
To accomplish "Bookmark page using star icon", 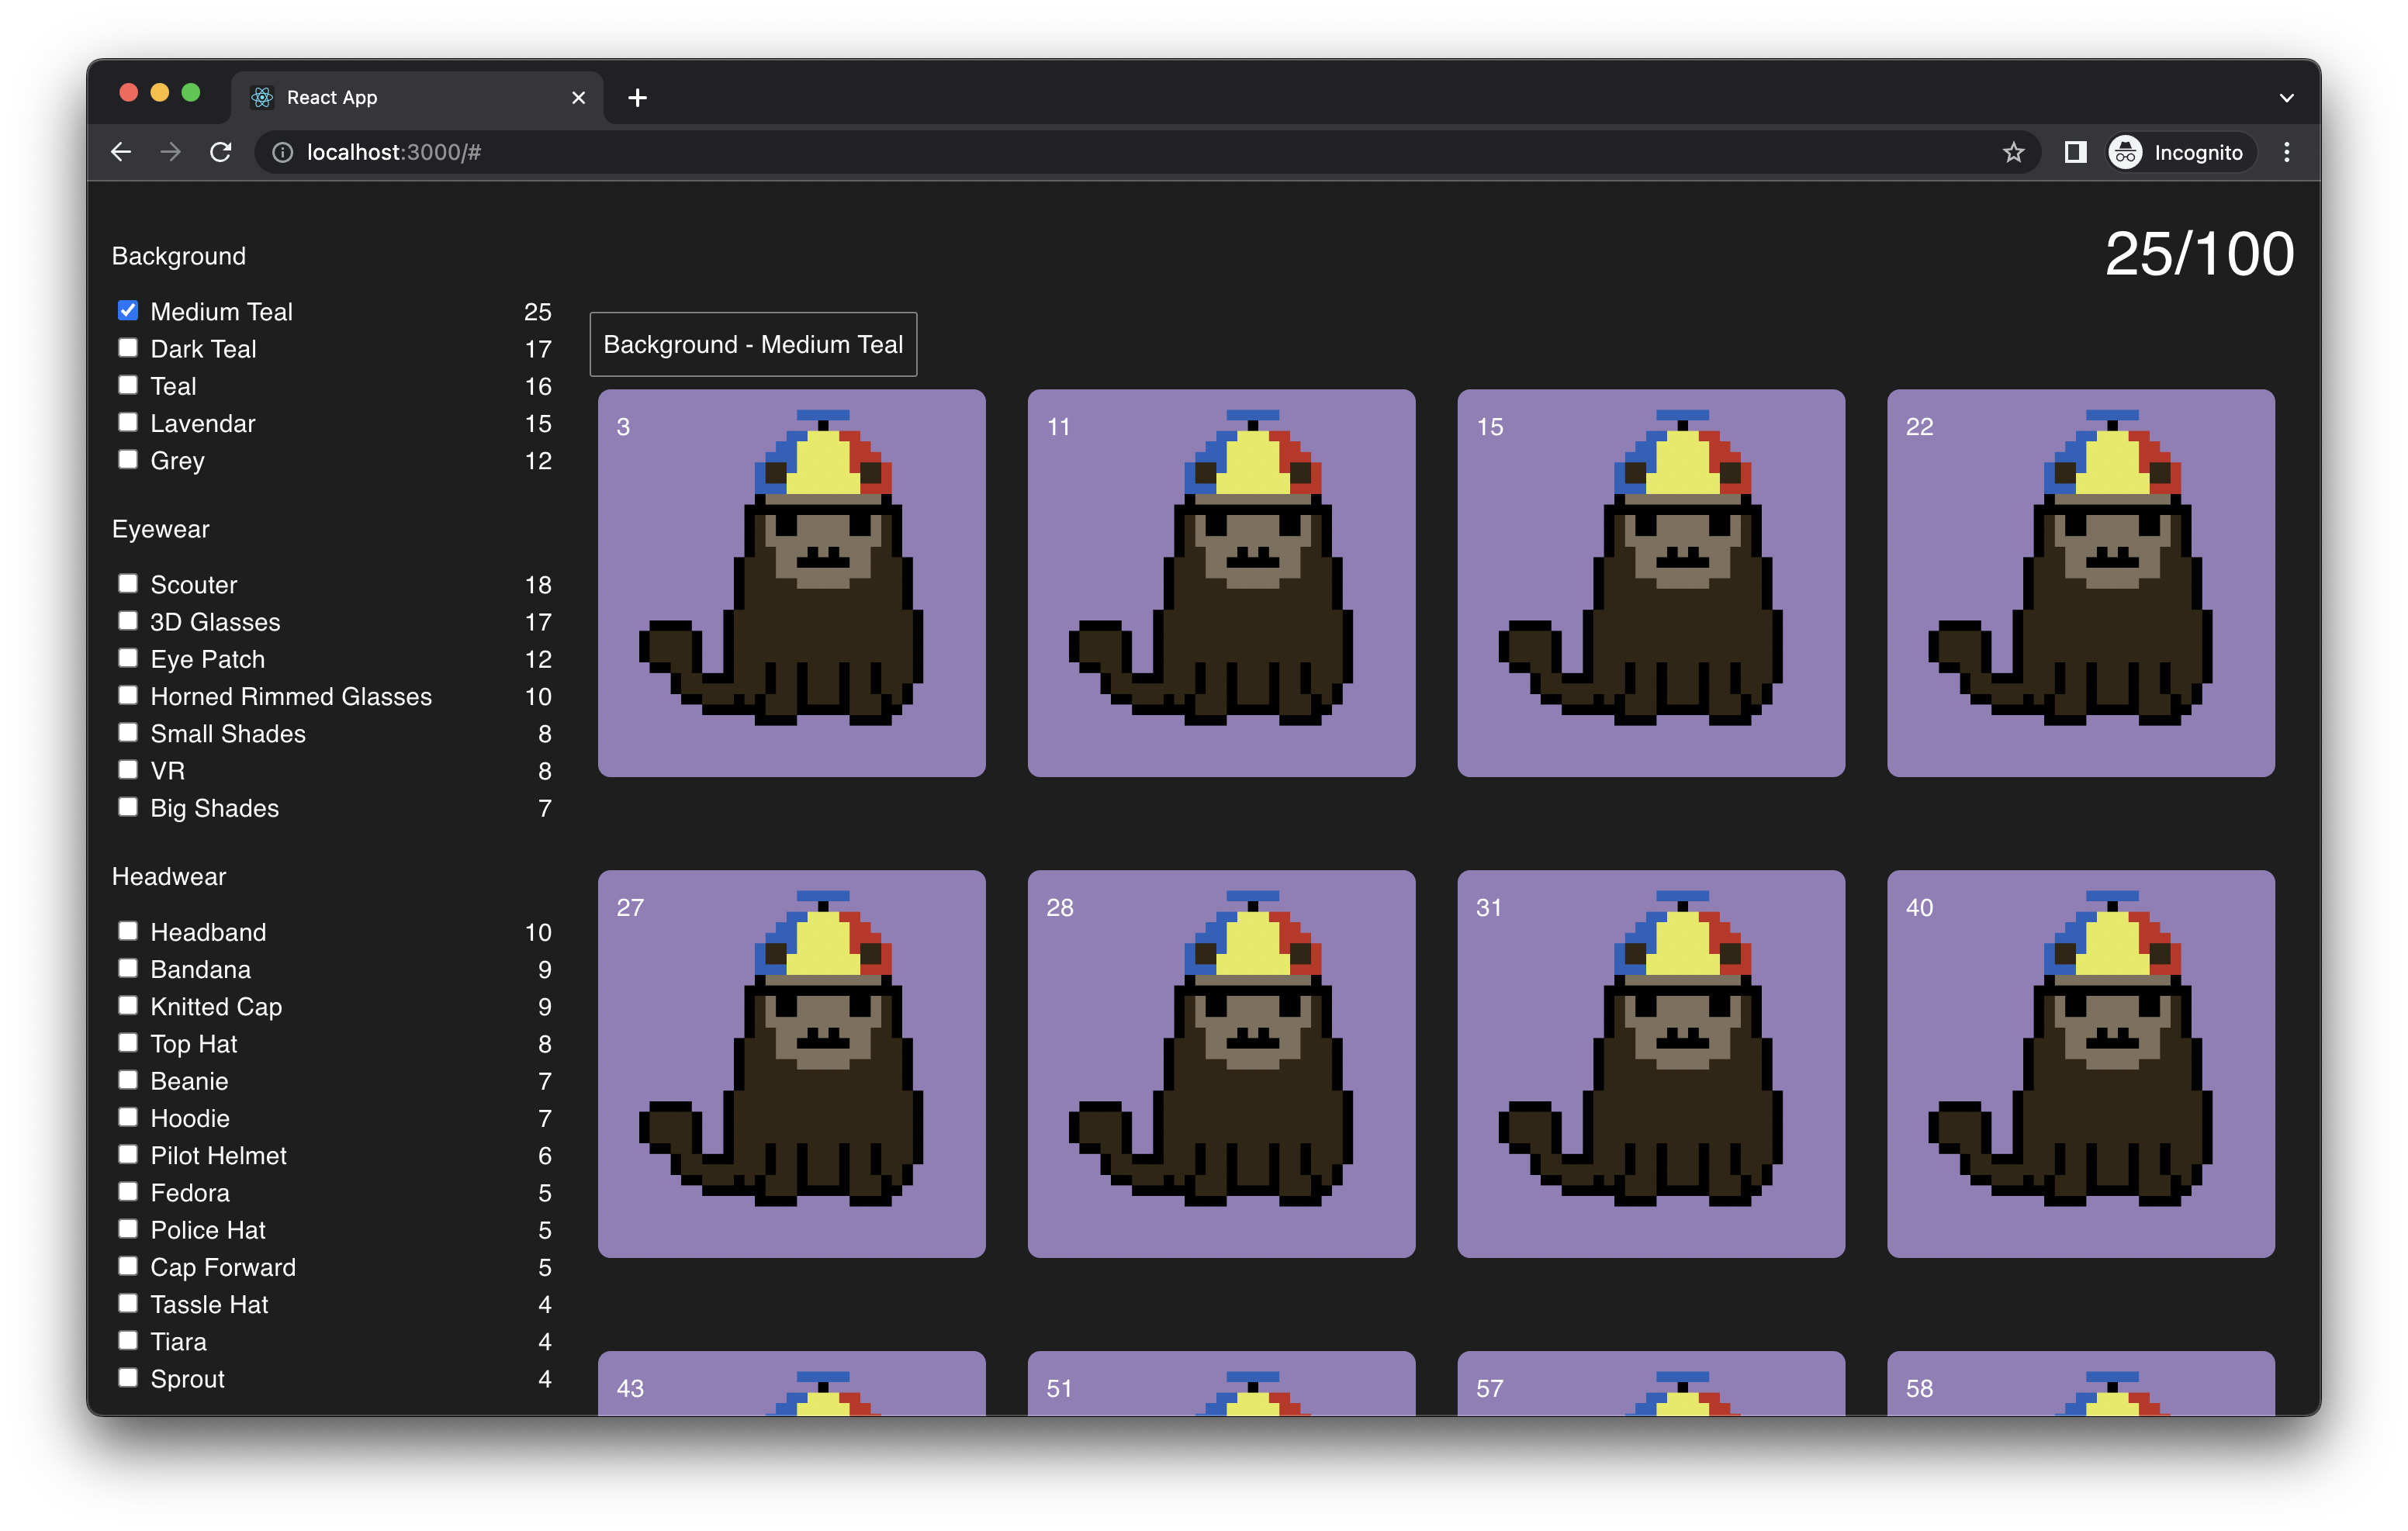I will pos(2013,152).
